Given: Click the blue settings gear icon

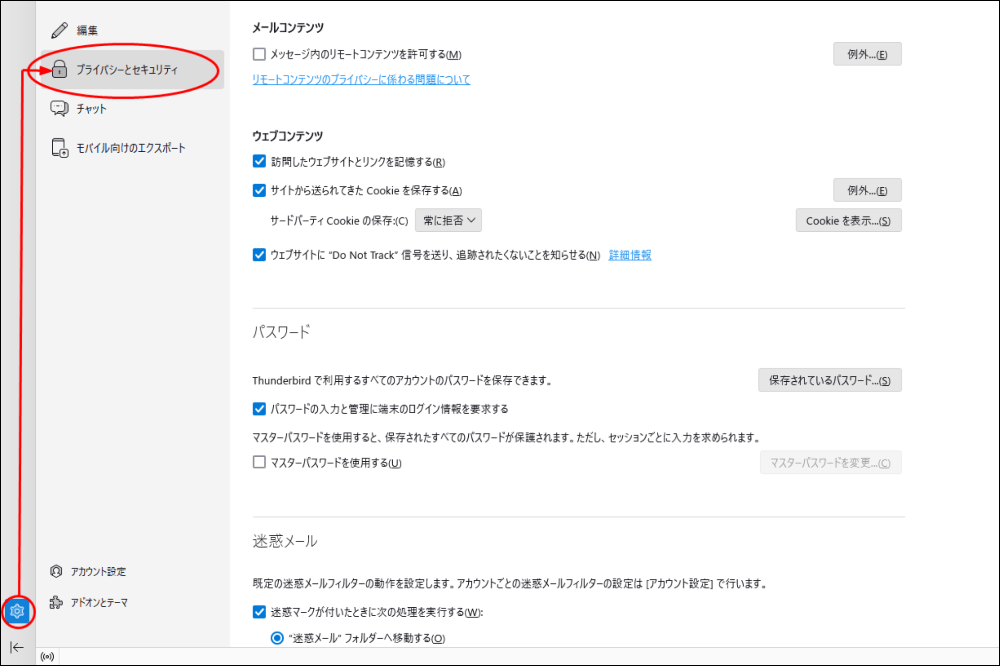Looking at the screenshot, I should point(17,611).
